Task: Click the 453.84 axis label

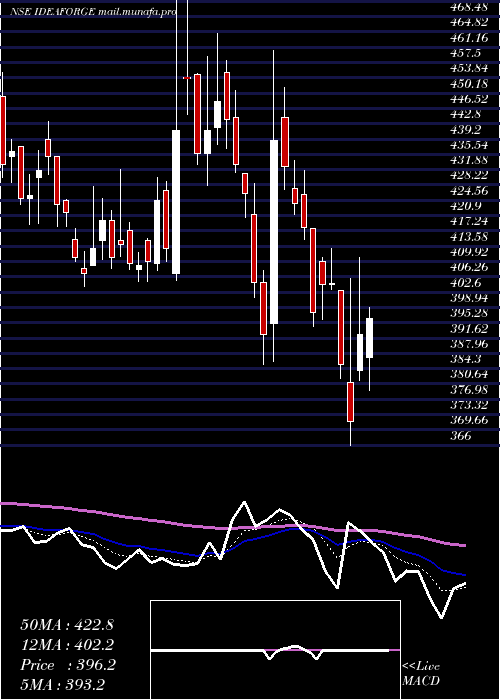Action: click(x=469, y=68)
